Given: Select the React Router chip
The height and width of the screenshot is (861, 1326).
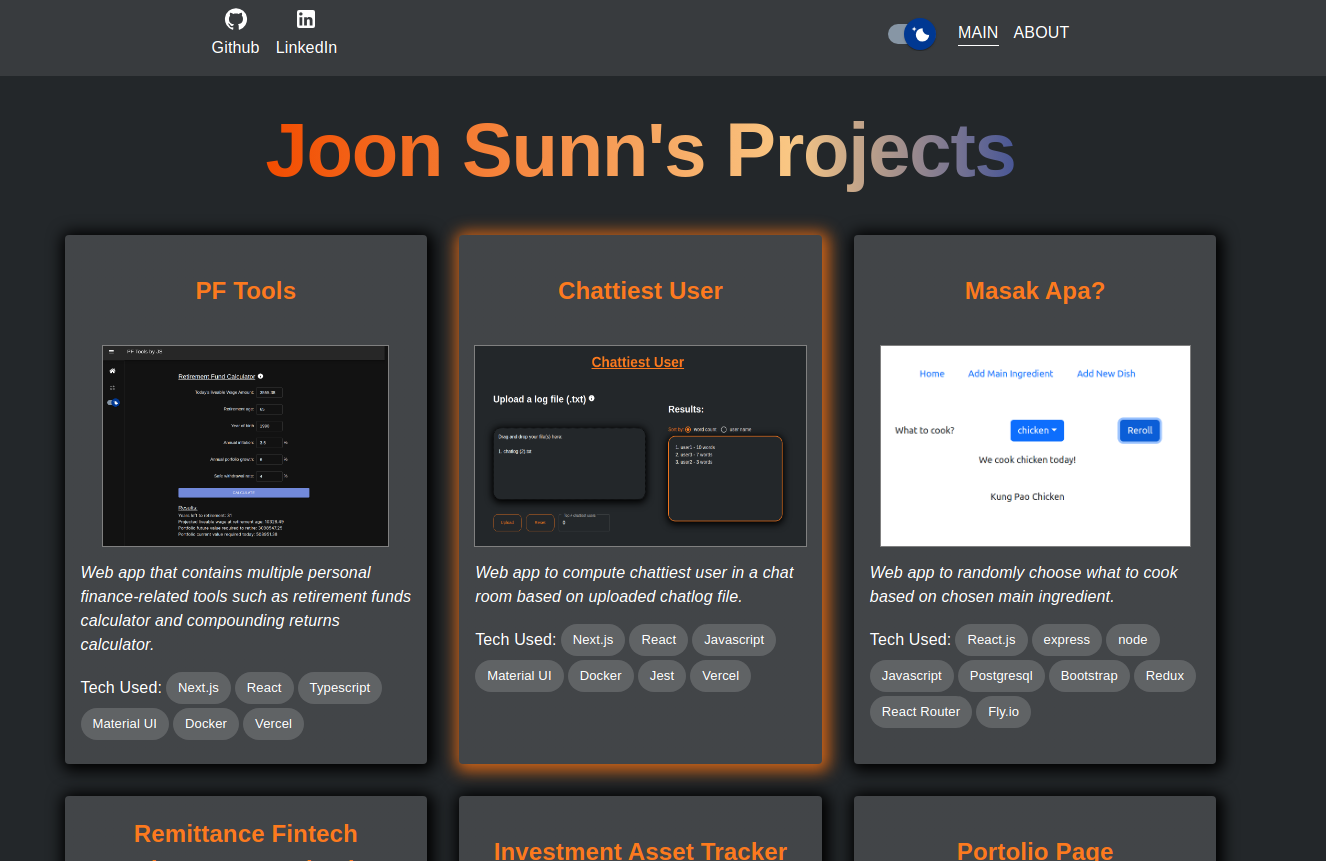Looking at the screenshot, I should [x=920, y=711].
